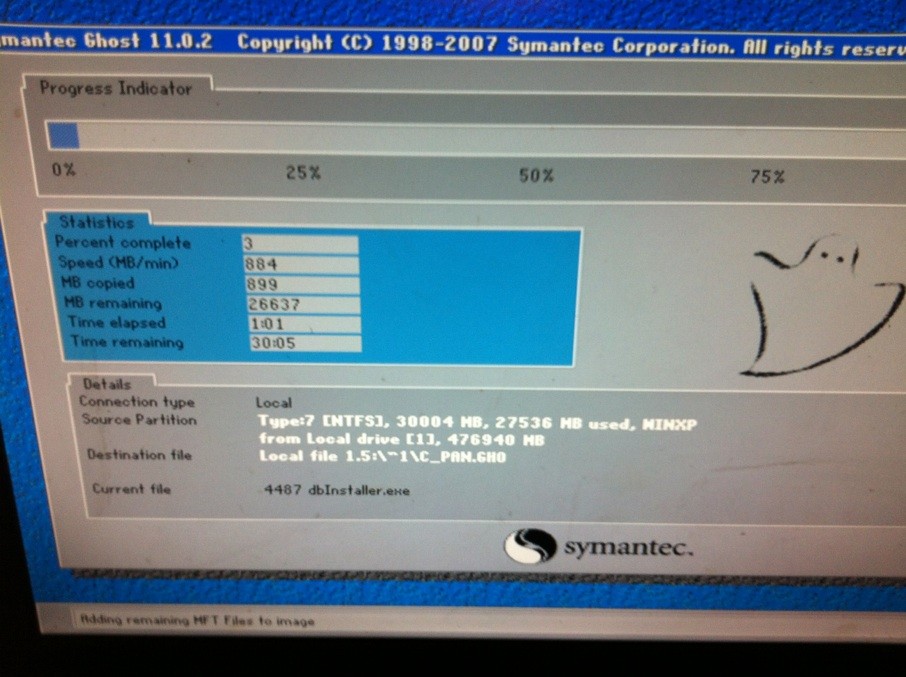Click the 'from Local drive [1]' line

point(402,440)
